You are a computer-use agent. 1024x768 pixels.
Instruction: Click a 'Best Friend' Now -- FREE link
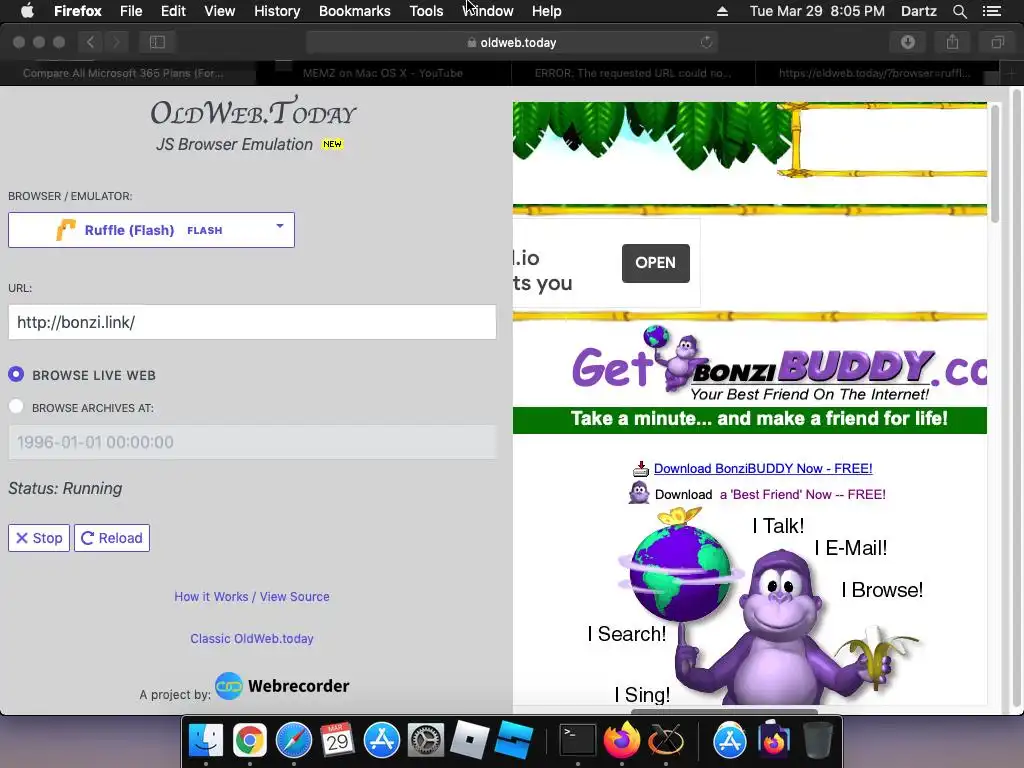(x=803, y=494)
